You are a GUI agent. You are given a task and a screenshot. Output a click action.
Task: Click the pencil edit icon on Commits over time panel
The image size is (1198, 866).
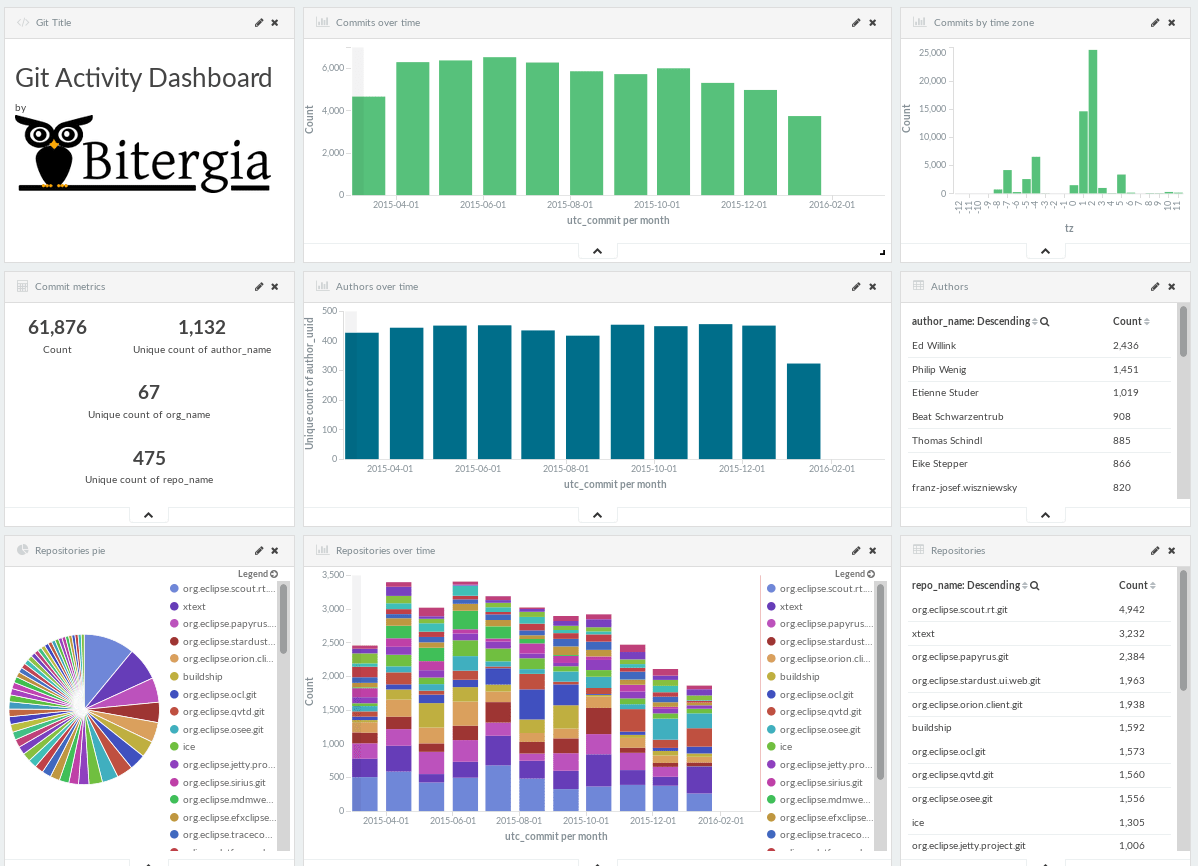(x=855, y=22)
